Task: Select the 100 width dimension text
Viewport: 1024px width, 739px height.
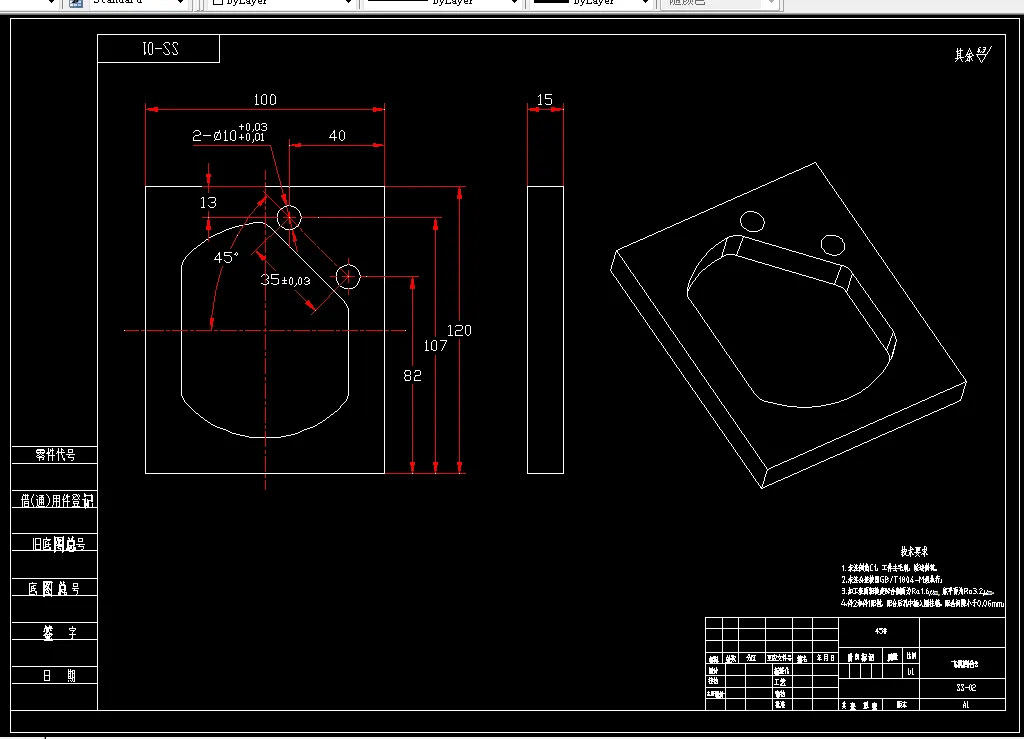Action: click(265, 99)
